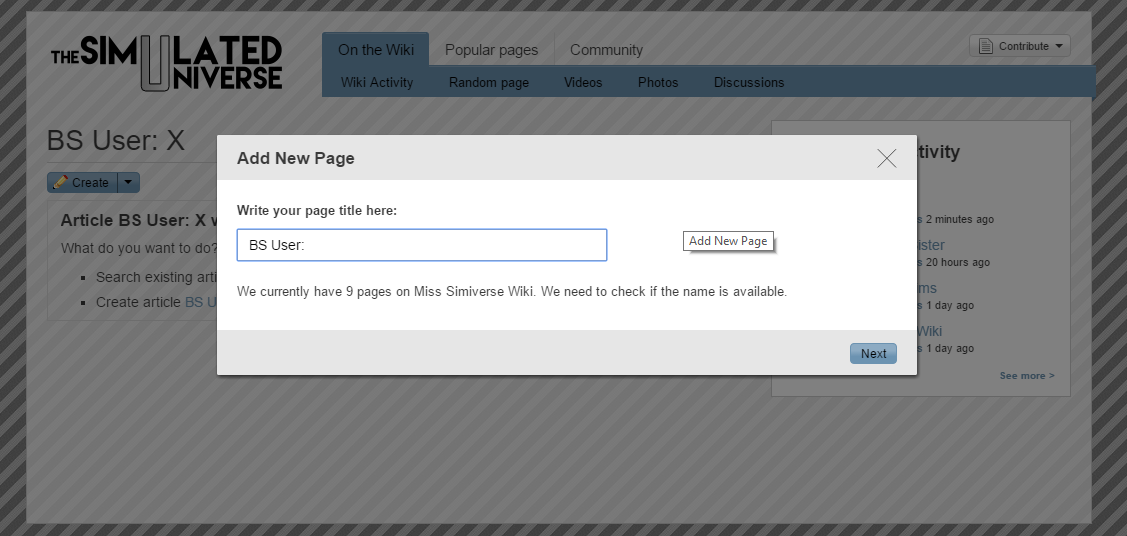Open the Contribute dropdown menu

1019,46
